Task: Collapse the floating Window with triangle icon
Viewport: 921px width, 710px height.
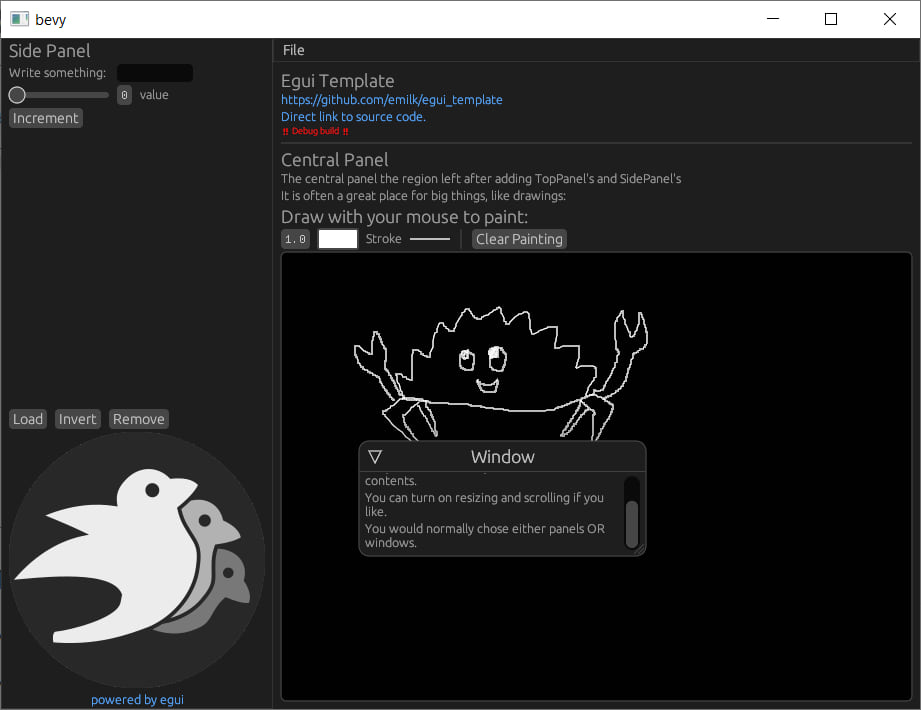Action: click(375, 456)
